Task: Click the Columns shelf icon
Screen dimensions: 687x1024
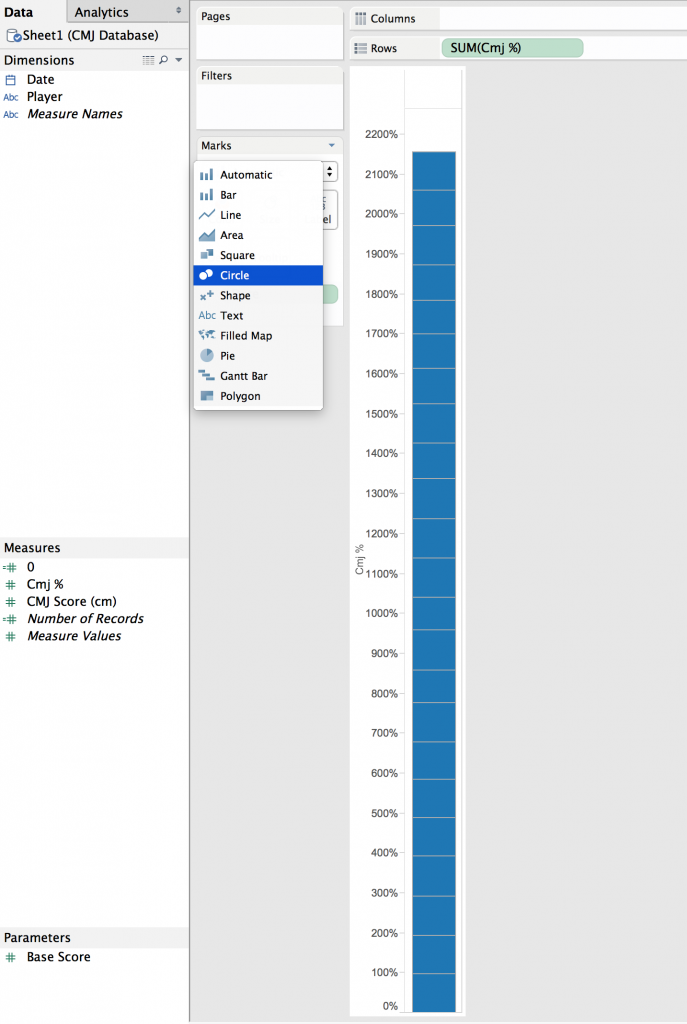Action: (360, 18)
